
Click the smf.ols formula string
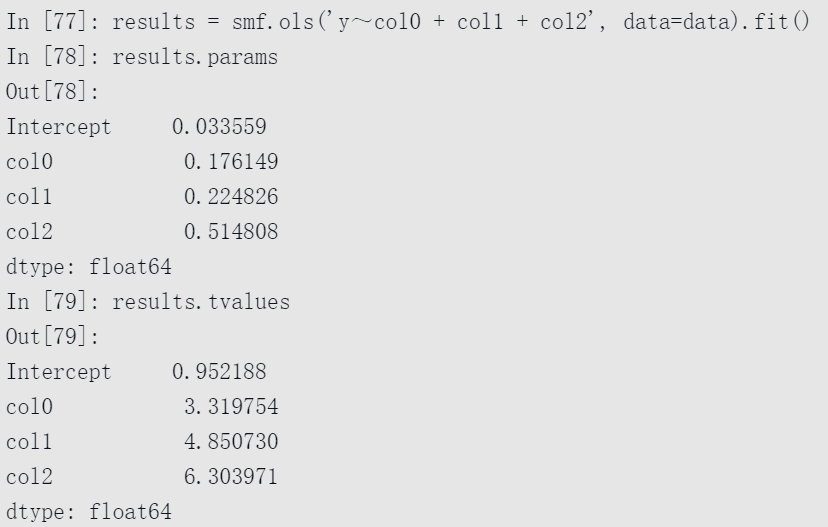[x=462, y=22]
